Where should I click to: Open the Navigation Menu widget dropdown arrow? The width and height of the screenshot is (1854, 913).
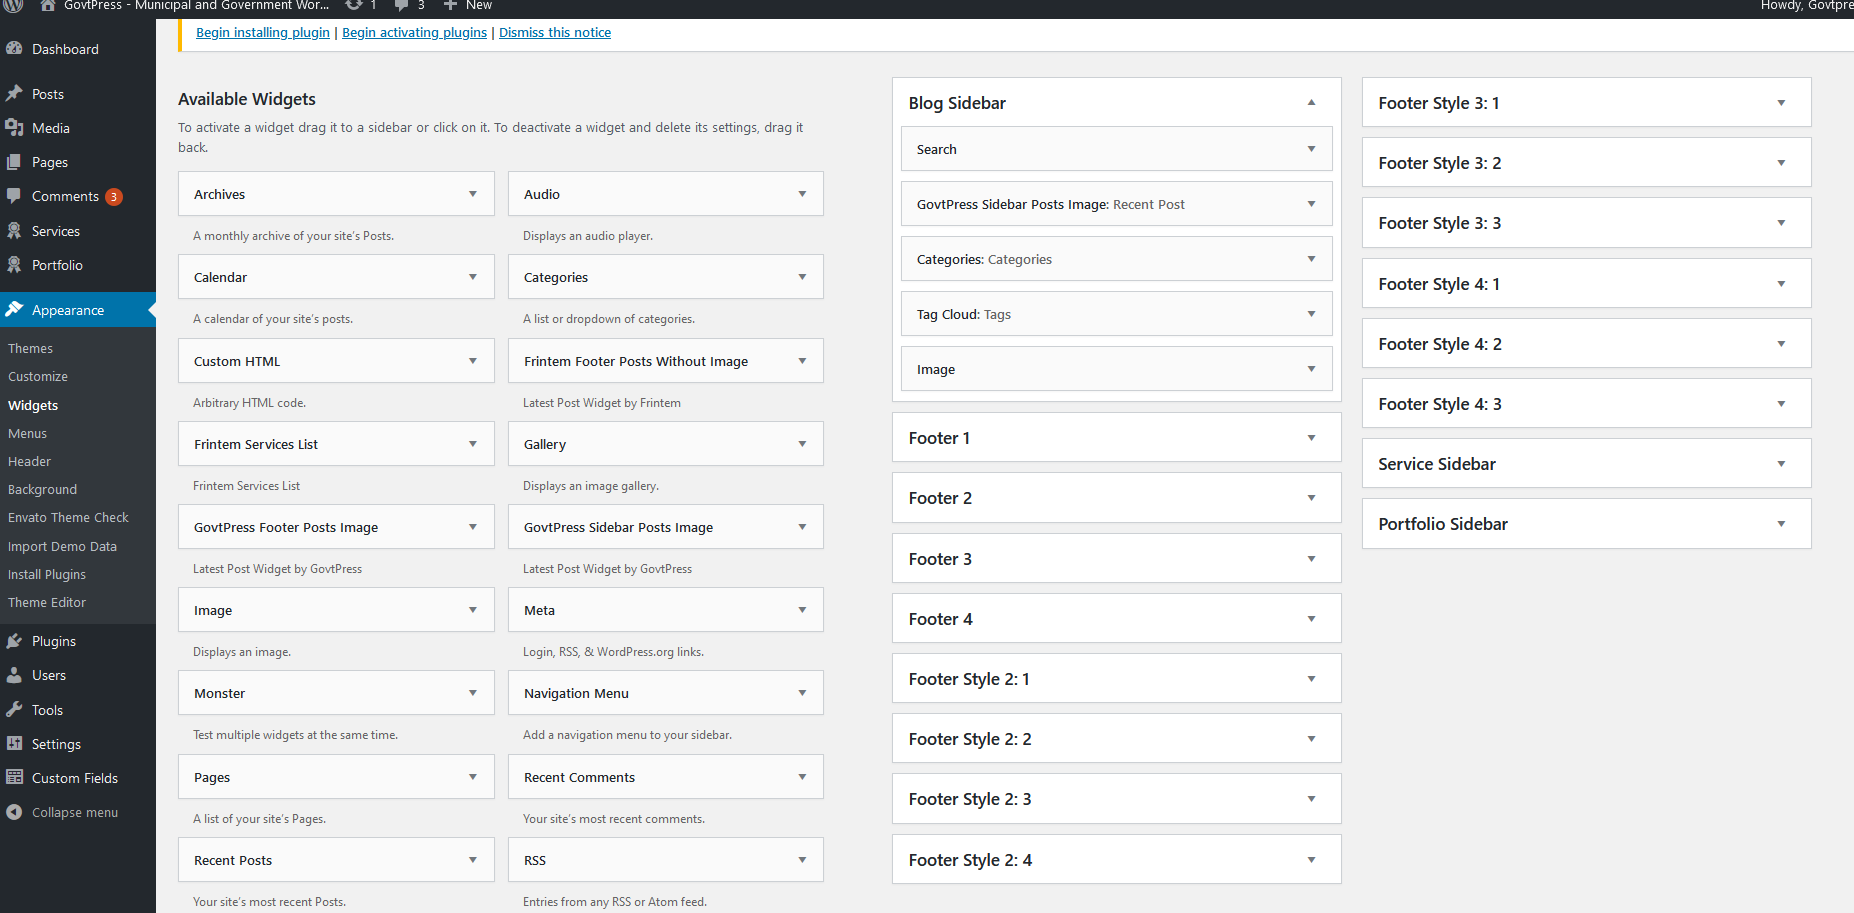tap(802, 693)
